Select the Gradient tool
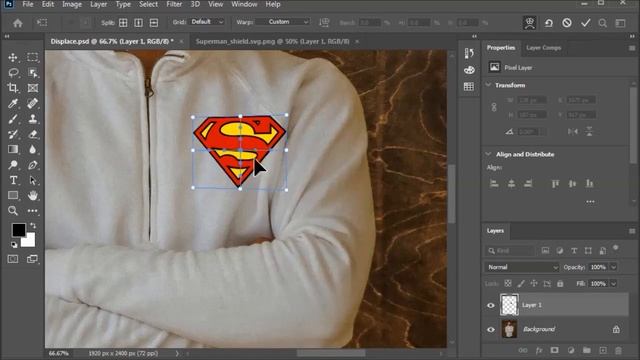 (13, 149)
